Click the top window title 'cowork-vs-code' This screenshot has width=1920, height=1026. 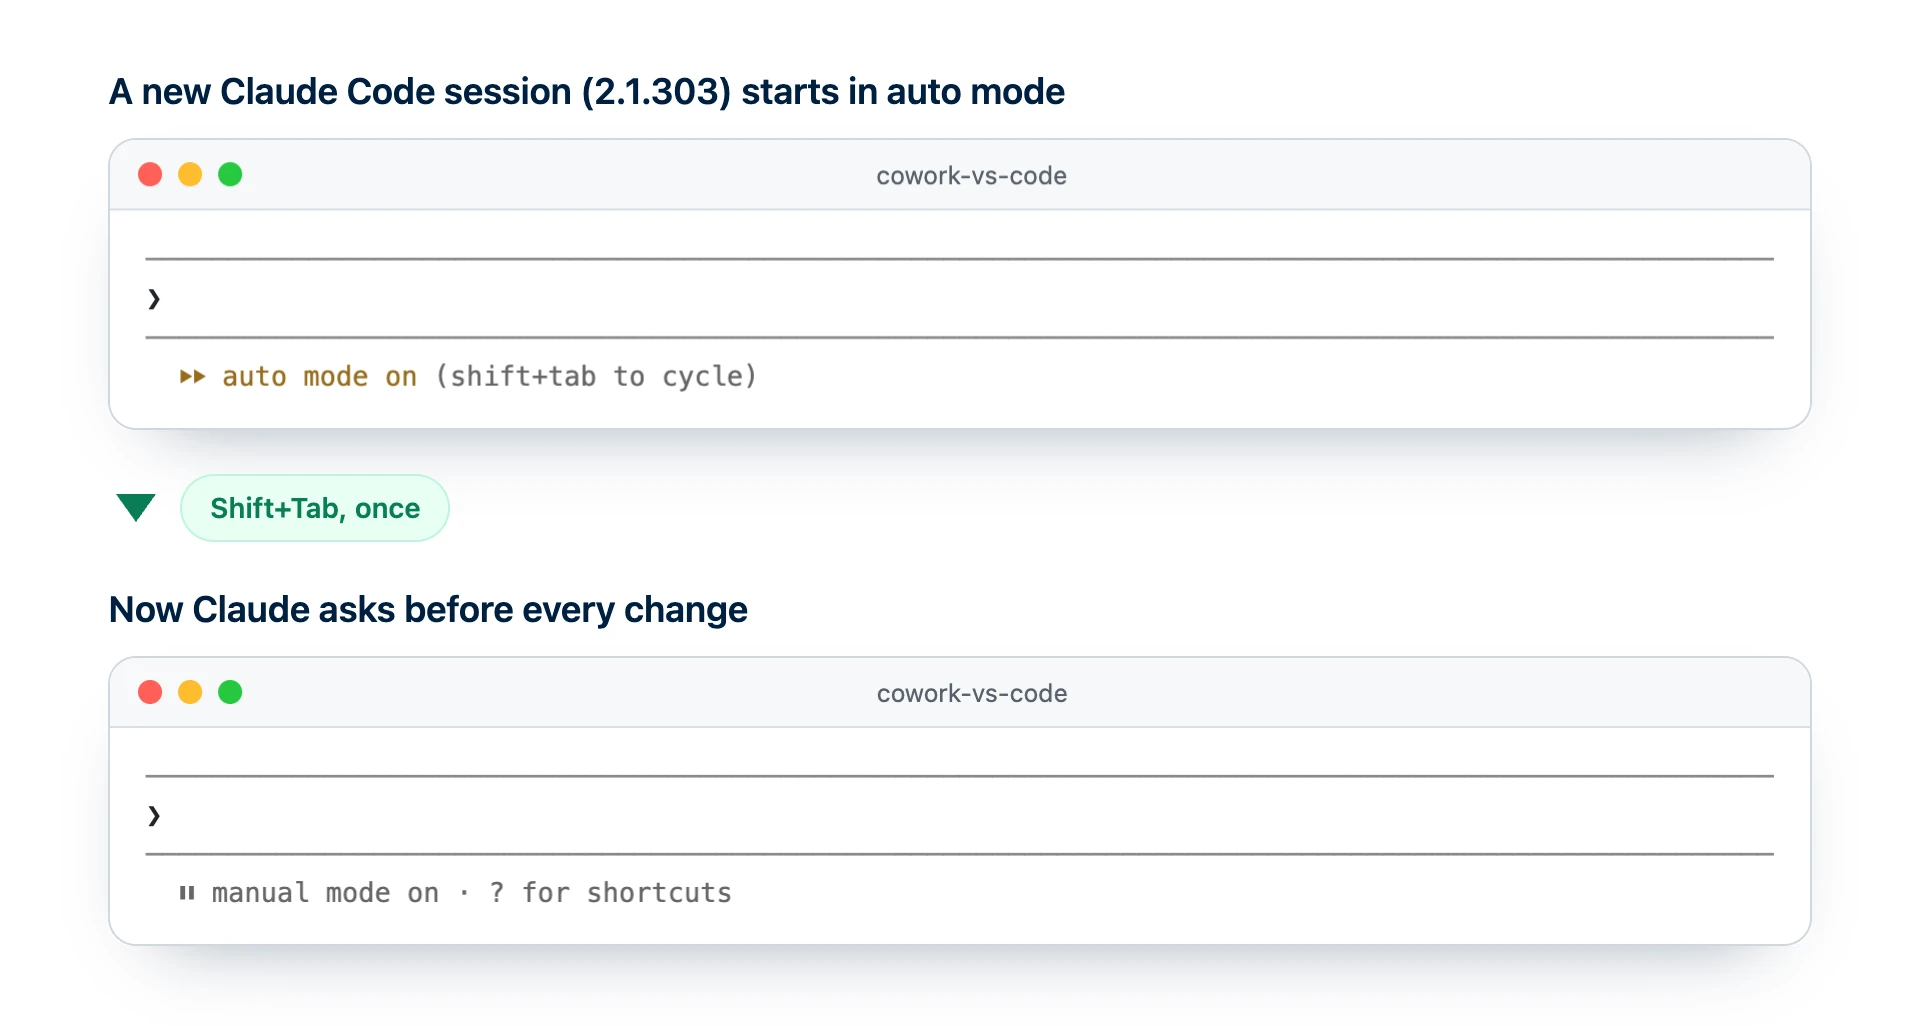(971, 176)
